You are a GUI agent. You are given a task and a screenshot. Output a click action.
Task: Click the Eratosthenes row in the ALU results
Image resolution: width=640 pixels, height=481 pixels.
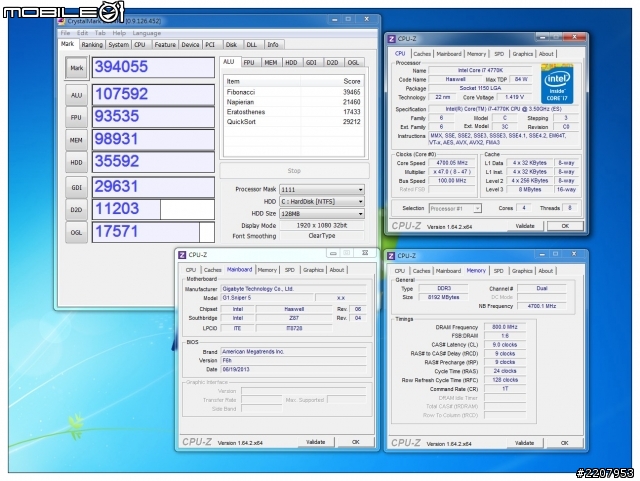[x=293, y=112]
